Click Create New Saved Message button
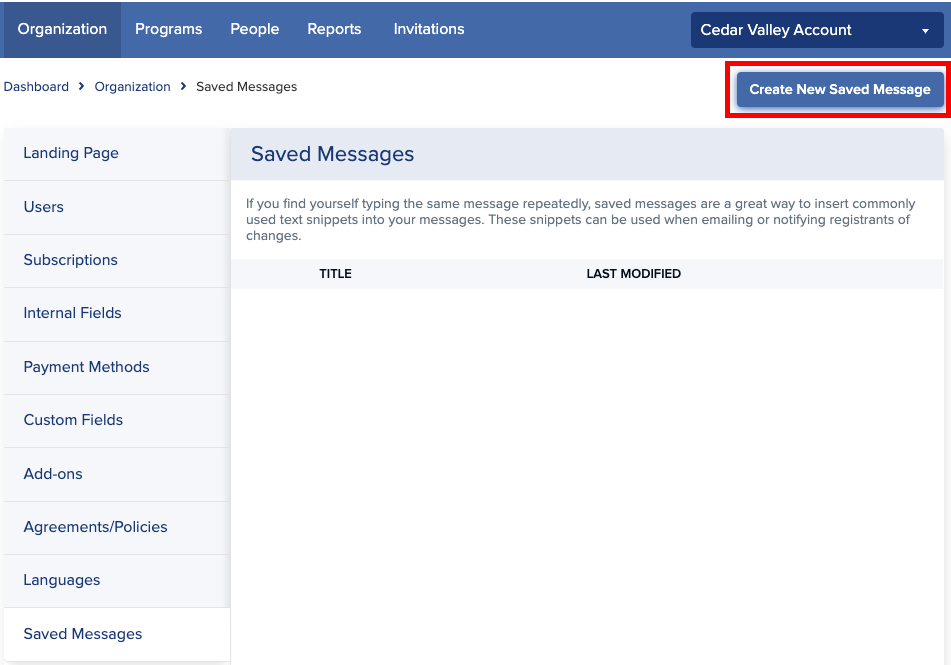Viewport: 951px width, 665px height. click(x=840, y=89)
